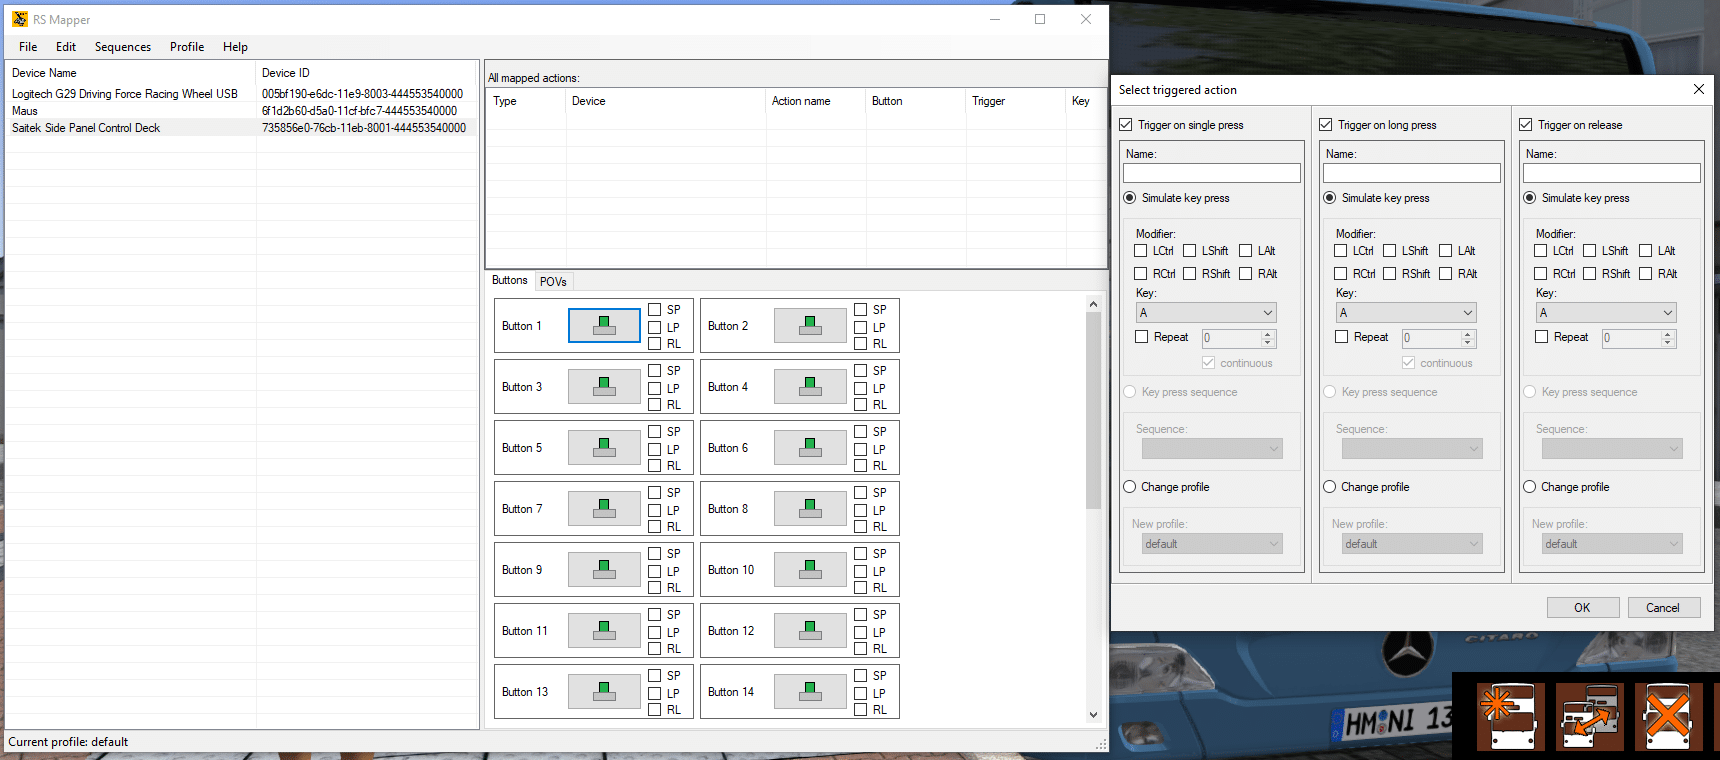The width and height of the screenshot is (1720, 760).
Task: Click the Cancel button
Action: click(1663, 608)
